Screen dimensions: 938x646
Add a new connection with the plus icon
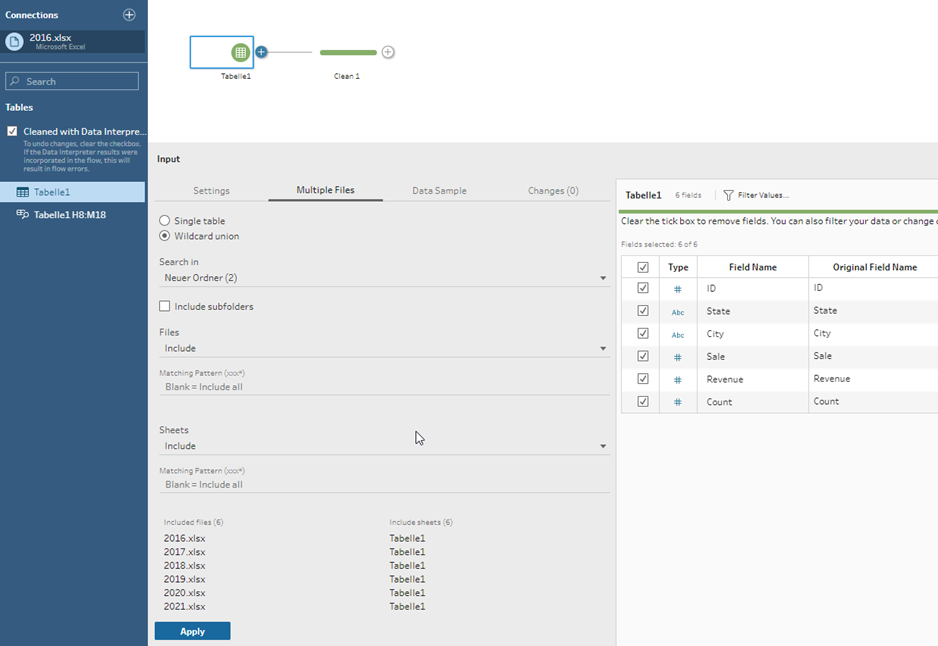129,15
